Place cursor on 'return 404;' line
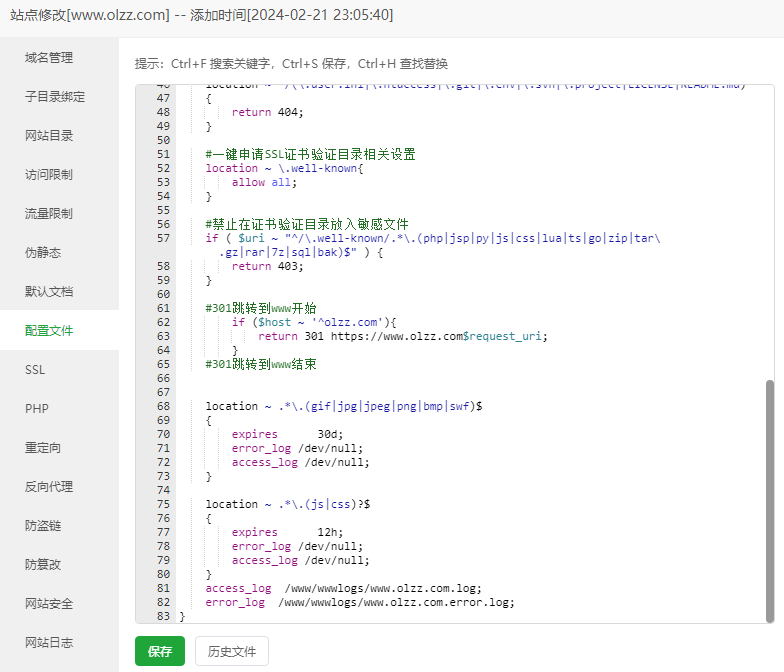Screen dimensions: 784x672 click(268, 112)
